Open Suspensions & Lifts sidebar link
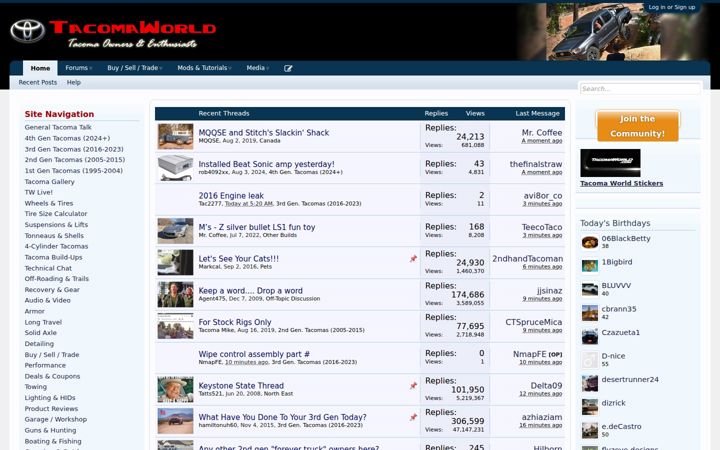This screenshot has width=720, height=450. [x=56, y=225]
